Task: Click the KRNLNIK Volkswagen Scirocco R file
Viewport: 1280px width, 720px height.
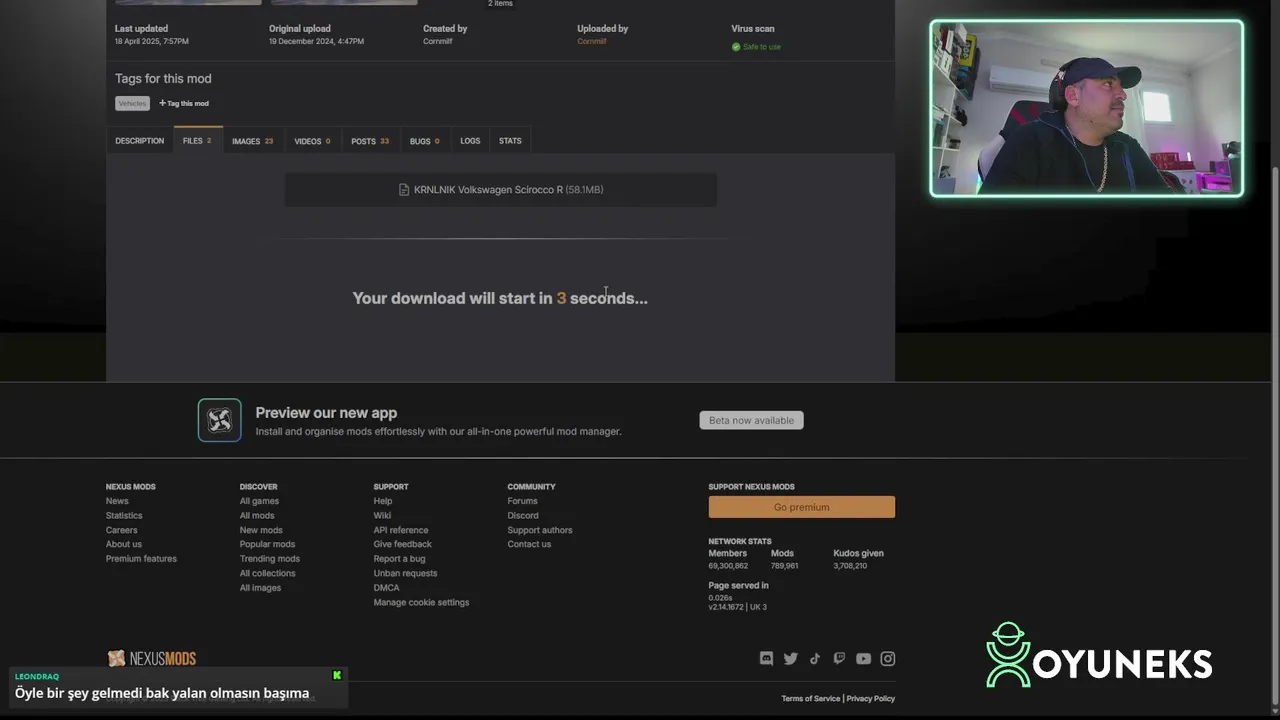Action: coord(500,190)
